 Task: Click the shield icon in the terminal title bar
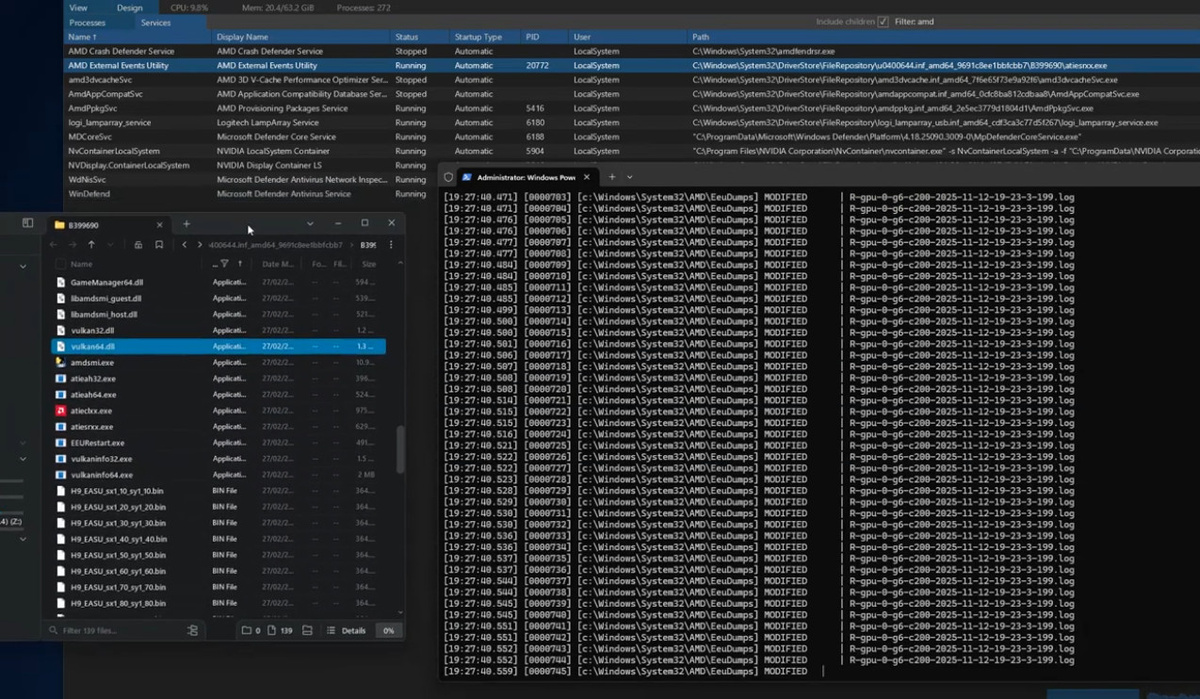point(449,176)
